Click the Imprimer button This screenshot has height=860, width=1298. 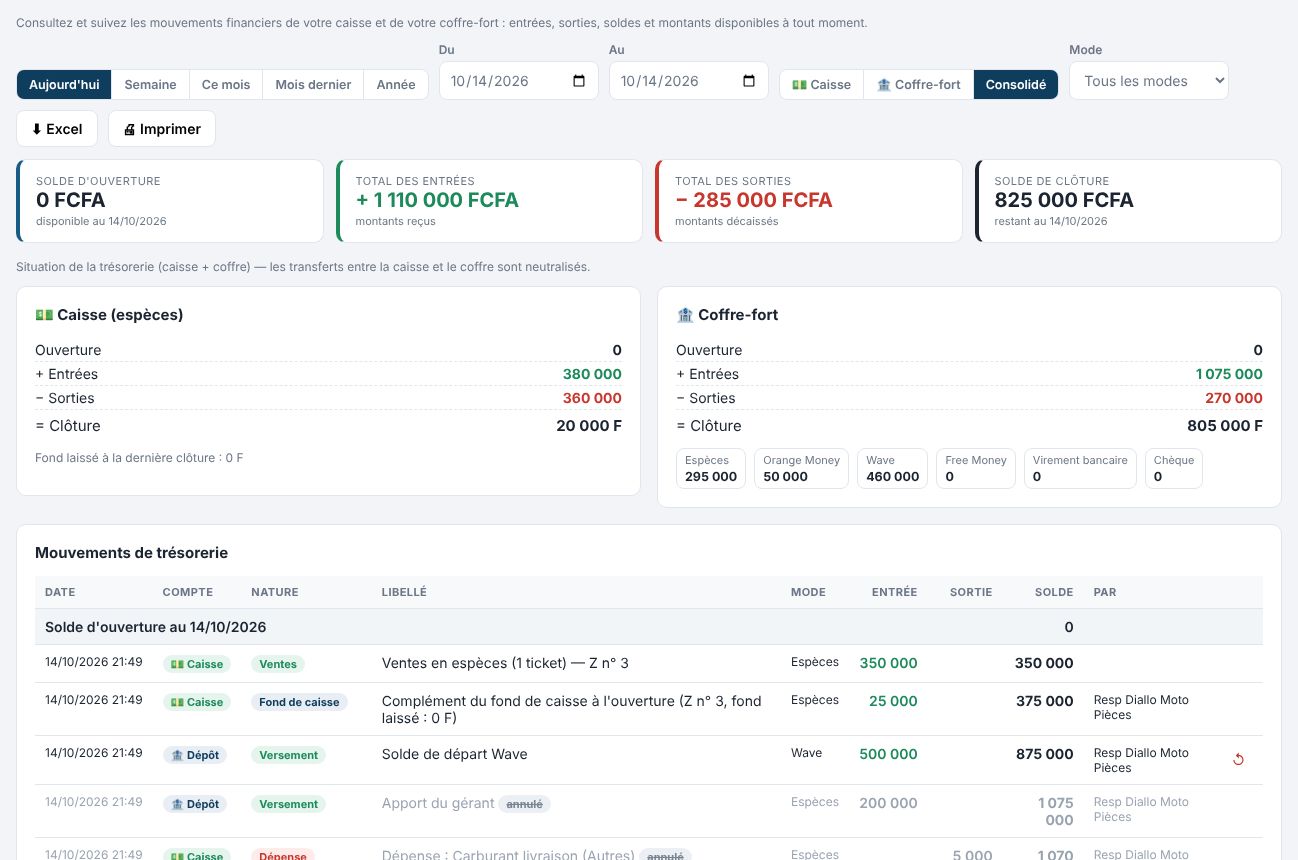162,129
